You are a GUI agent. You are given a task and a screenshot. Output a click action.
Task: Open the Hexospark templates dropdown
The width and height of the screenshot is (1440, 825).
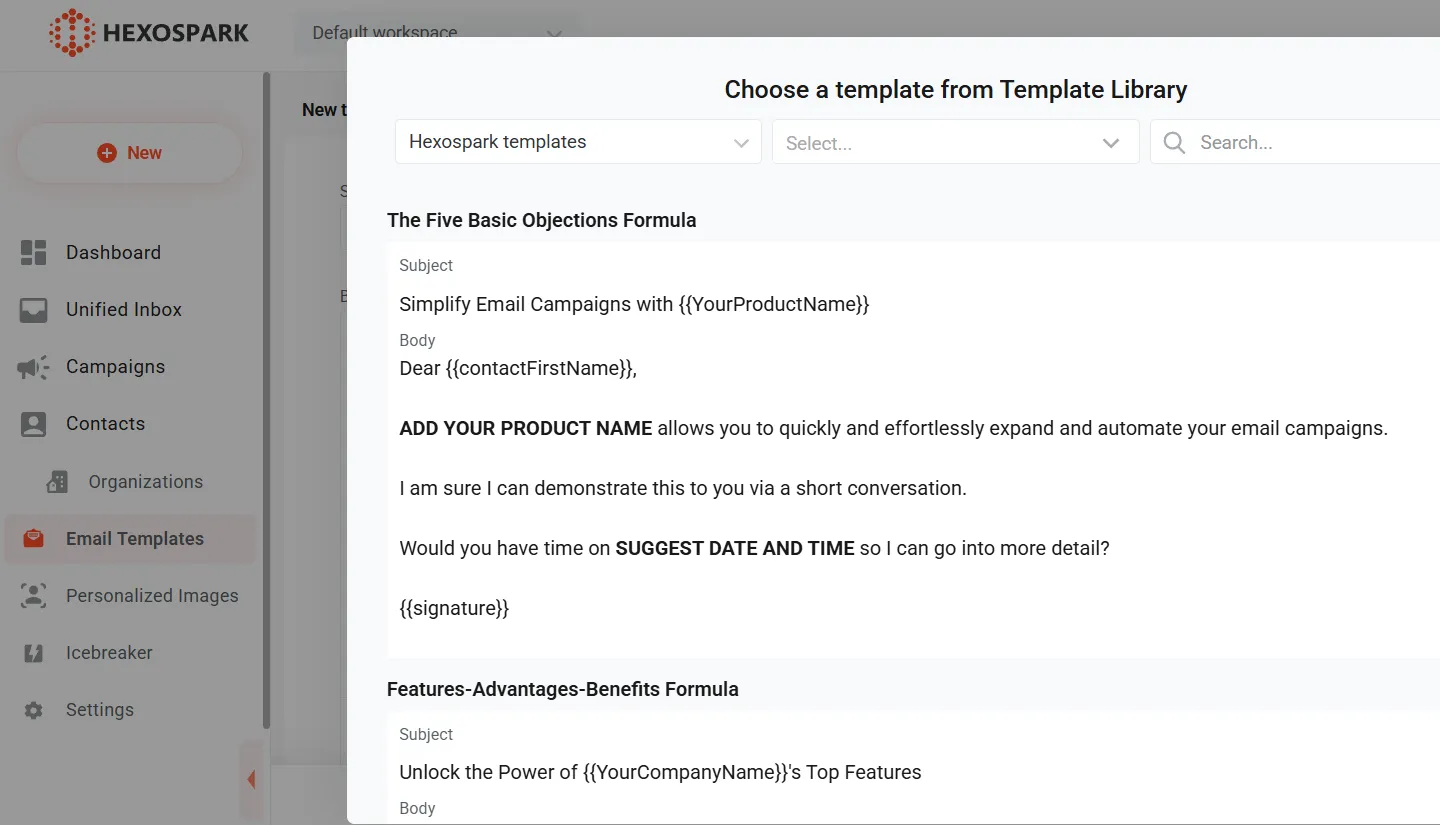(x=578, y=142)
